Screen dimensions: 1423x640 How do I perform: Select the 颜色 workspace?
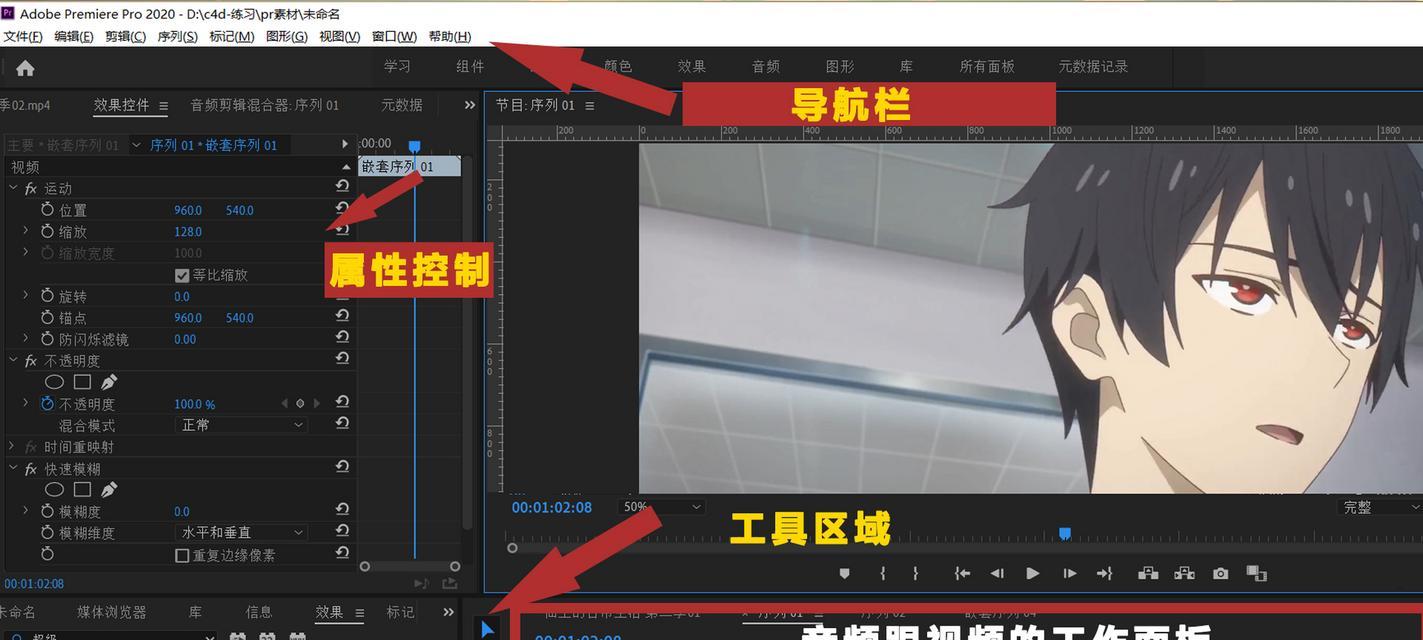618,66
